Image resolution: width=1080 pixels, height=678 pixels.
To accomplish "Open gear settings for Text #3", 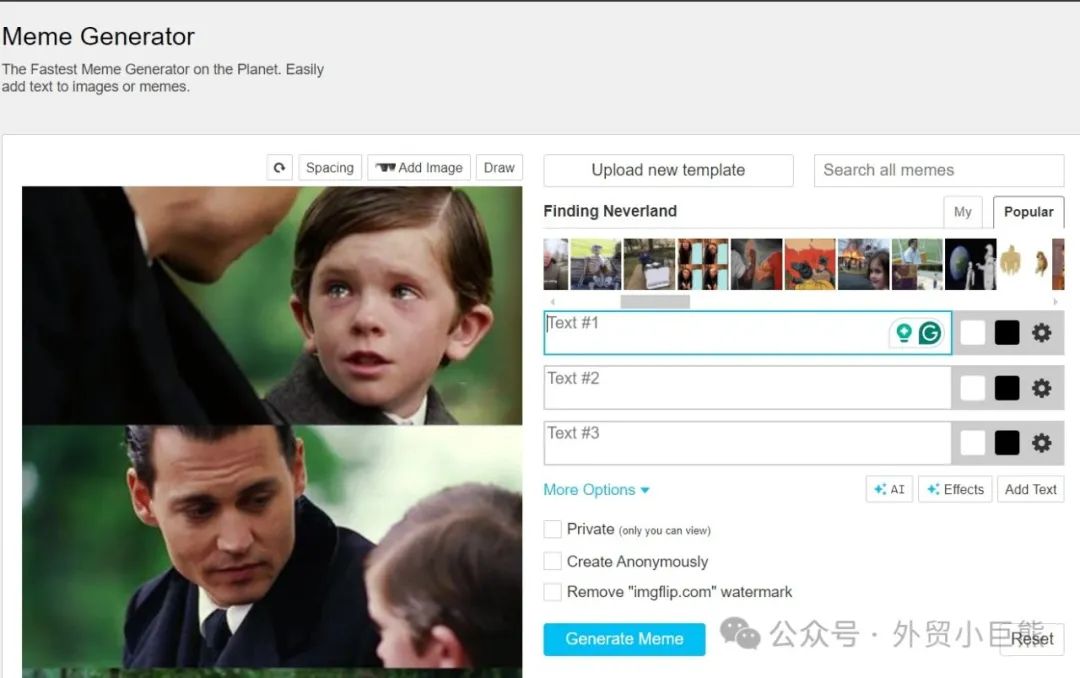I will (x=1041, y=443).
